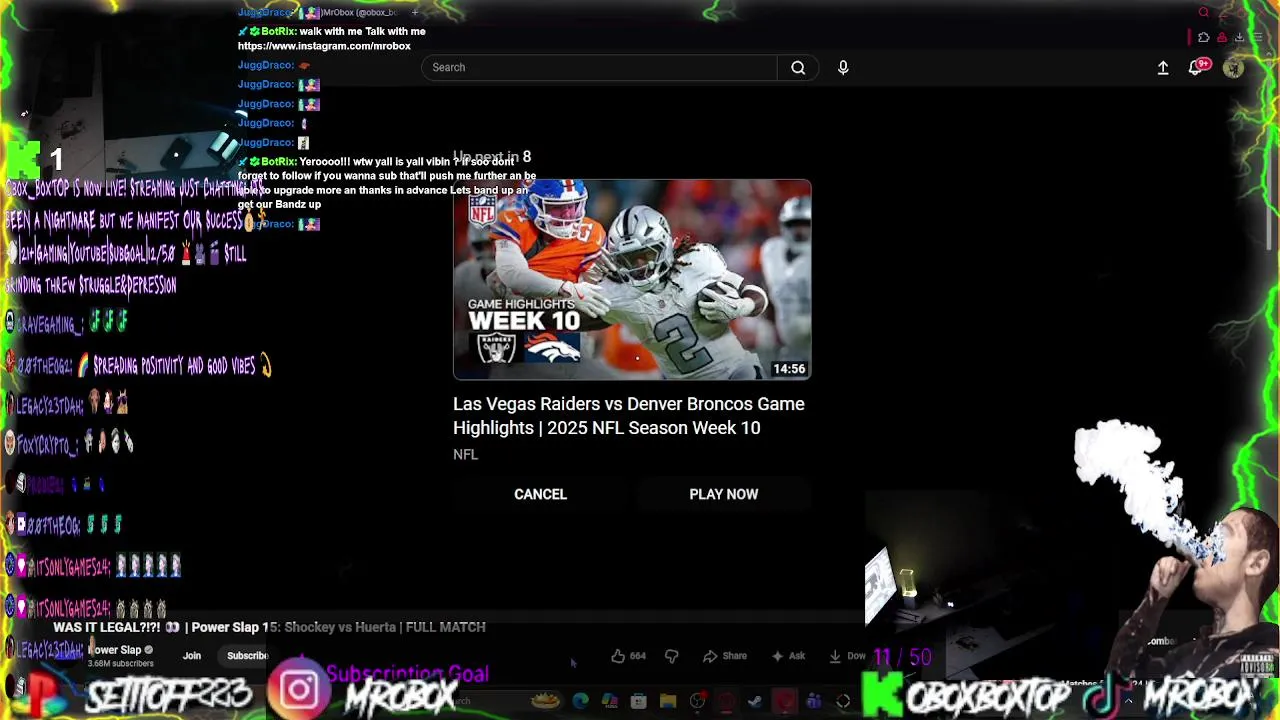Play the Raiders vs Broncos video now
Screen dimensions: 1280x720
click(x=724, y=494)
